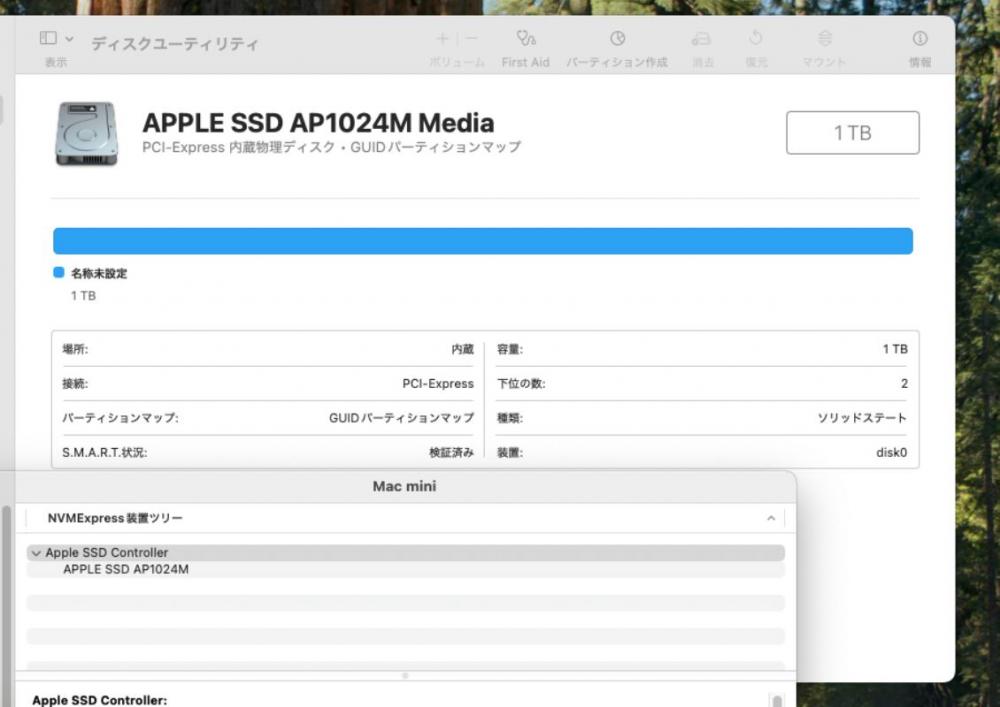
Task: Click the 接続 value PCI-Express
Action: (438, 384)
